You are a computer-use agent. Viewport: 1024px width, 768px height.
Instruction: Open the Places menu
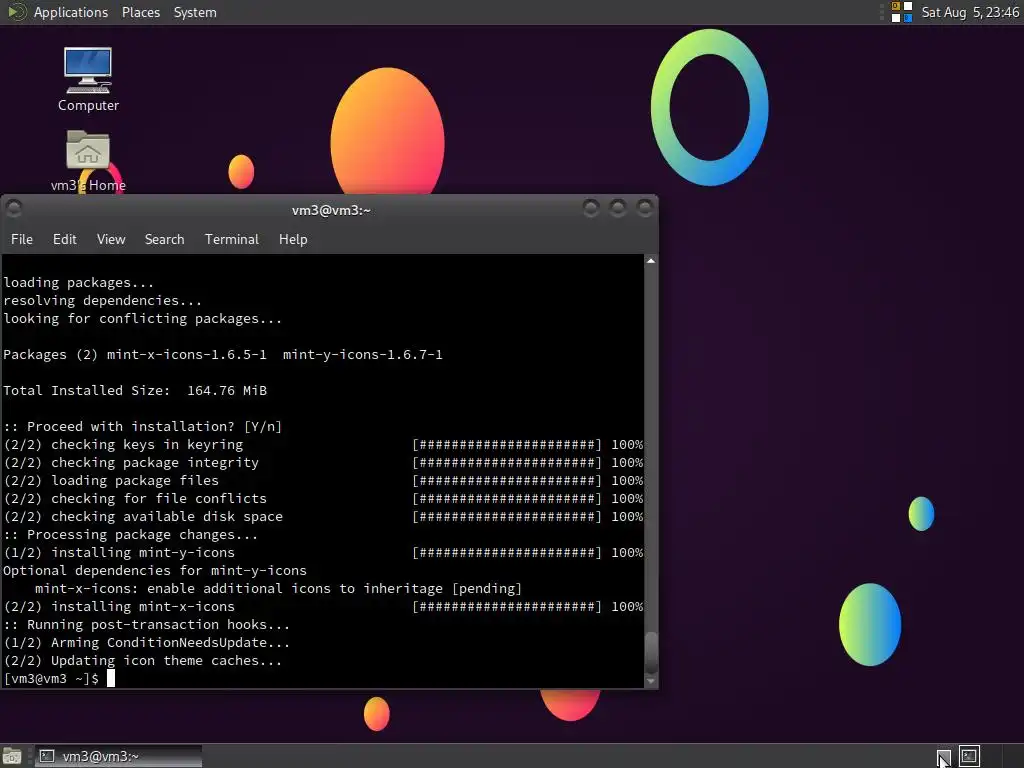coord(140,12)
